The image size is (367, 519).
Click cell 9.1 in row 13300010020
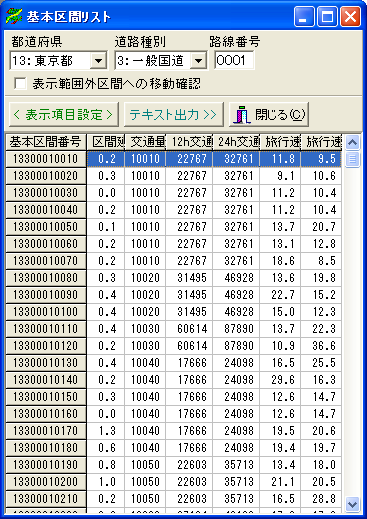click(x=280, y=176)
